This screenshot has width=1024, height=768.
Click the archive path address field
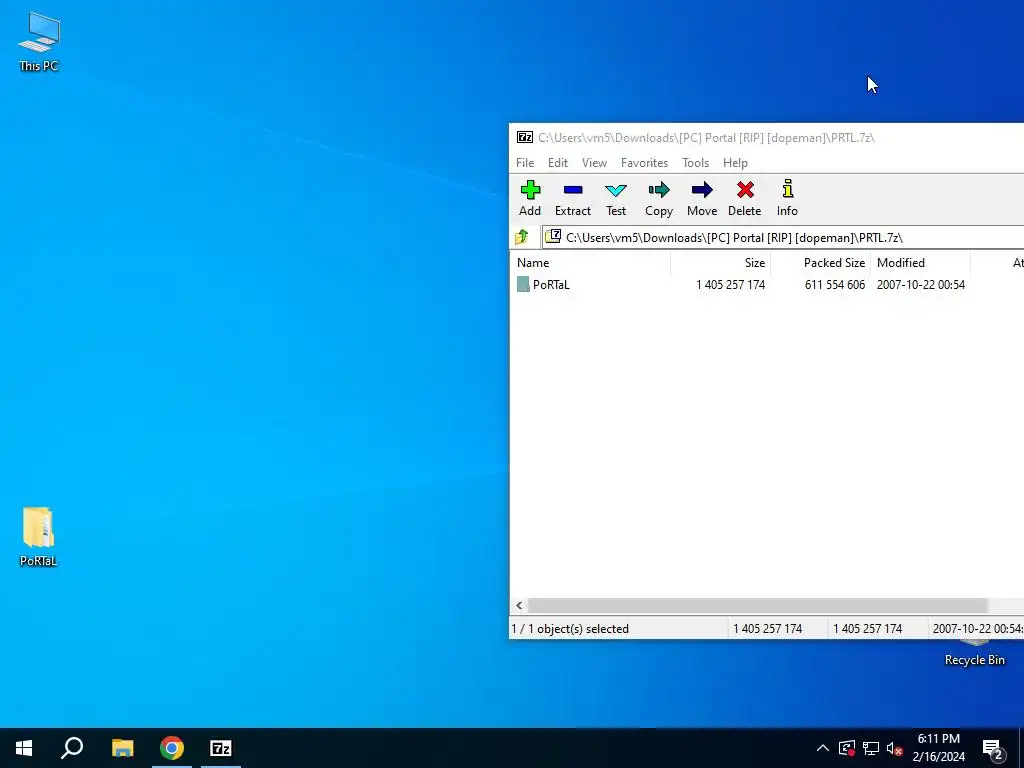coord(783,237)
